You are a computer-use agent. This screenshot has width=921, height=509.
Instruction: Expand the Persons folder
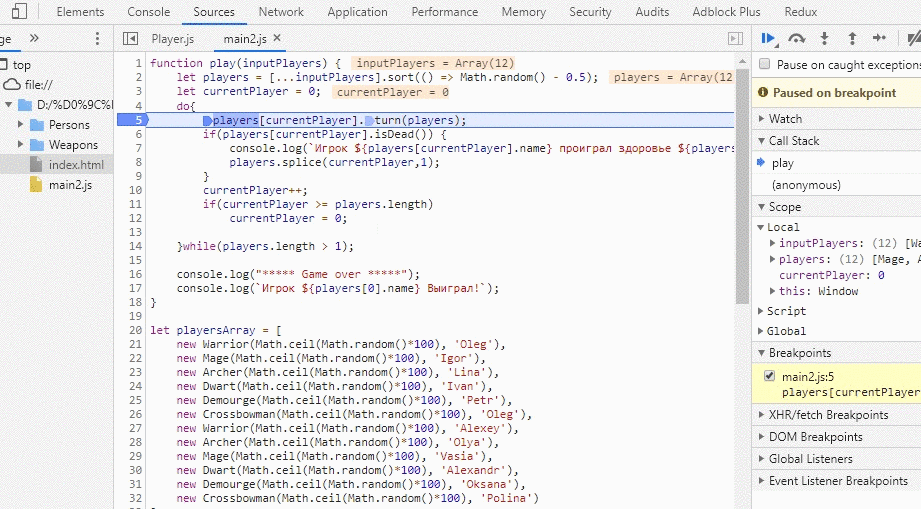[22, 125]
